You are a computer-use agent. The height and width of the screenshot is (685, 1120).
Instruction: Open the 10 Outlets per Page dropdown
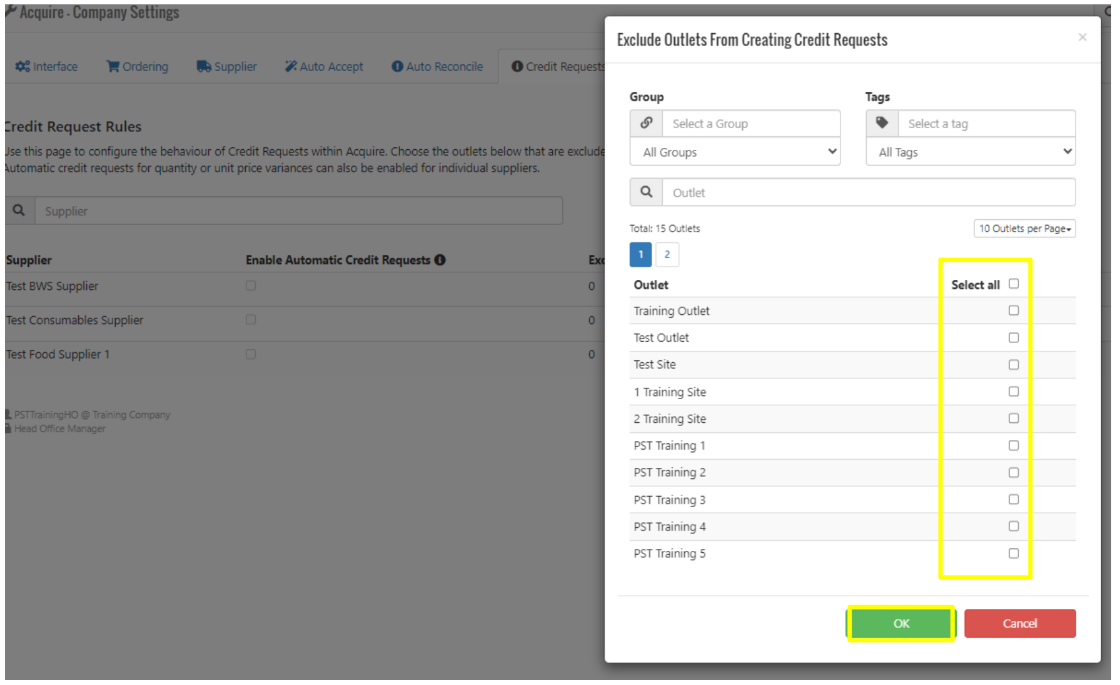point(1025,229)
